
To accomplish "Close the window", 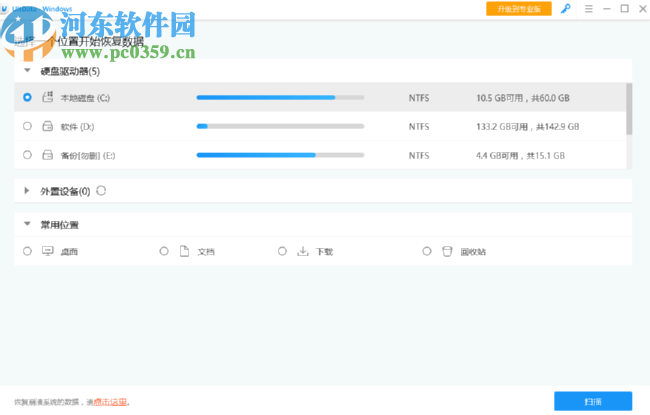I will pyautogui.click(x=643, y=9).
